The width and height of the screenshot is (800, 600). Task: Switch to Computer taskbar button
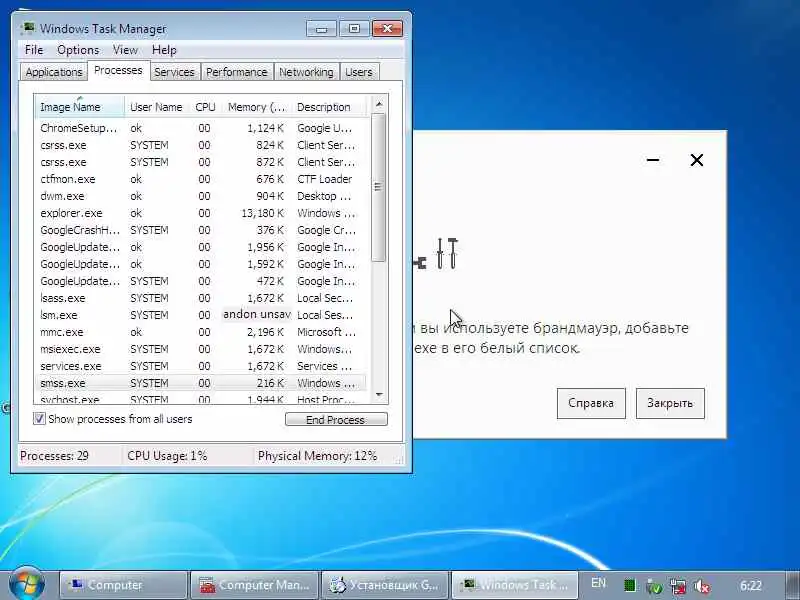pos(123,585)
